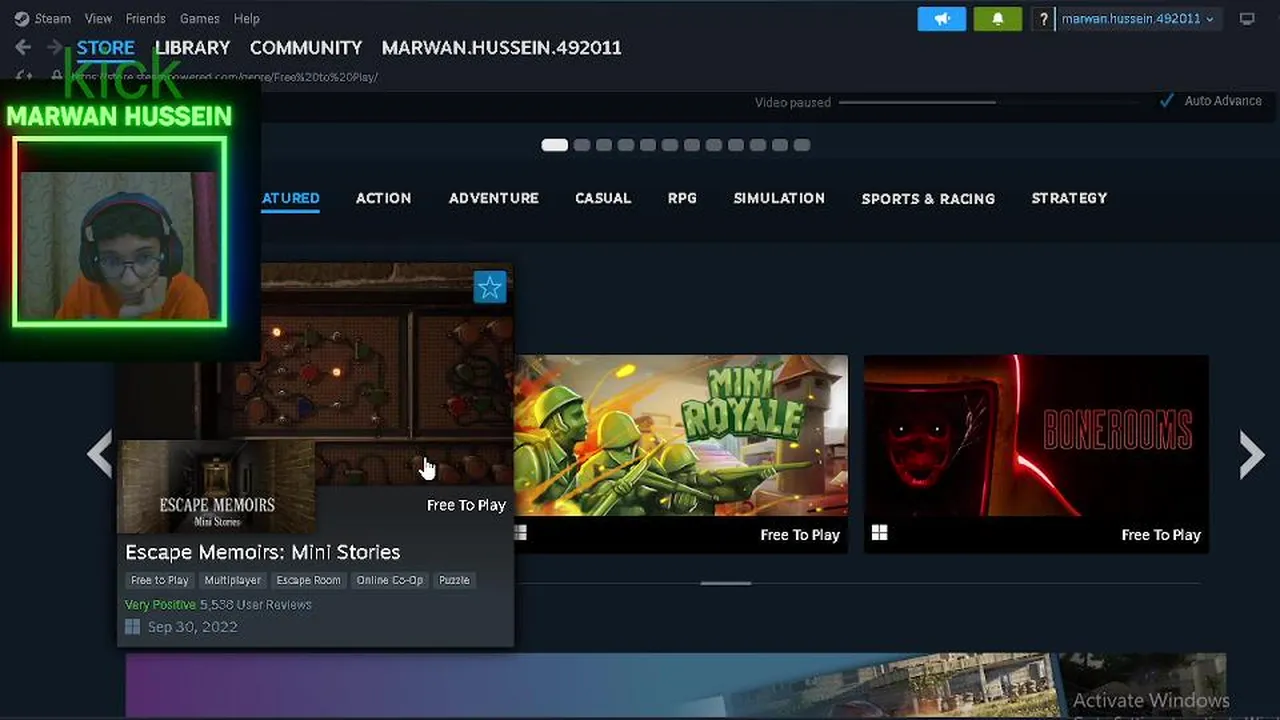
Task: Select the eighth carousel page dot
Action: click(714, 145)
